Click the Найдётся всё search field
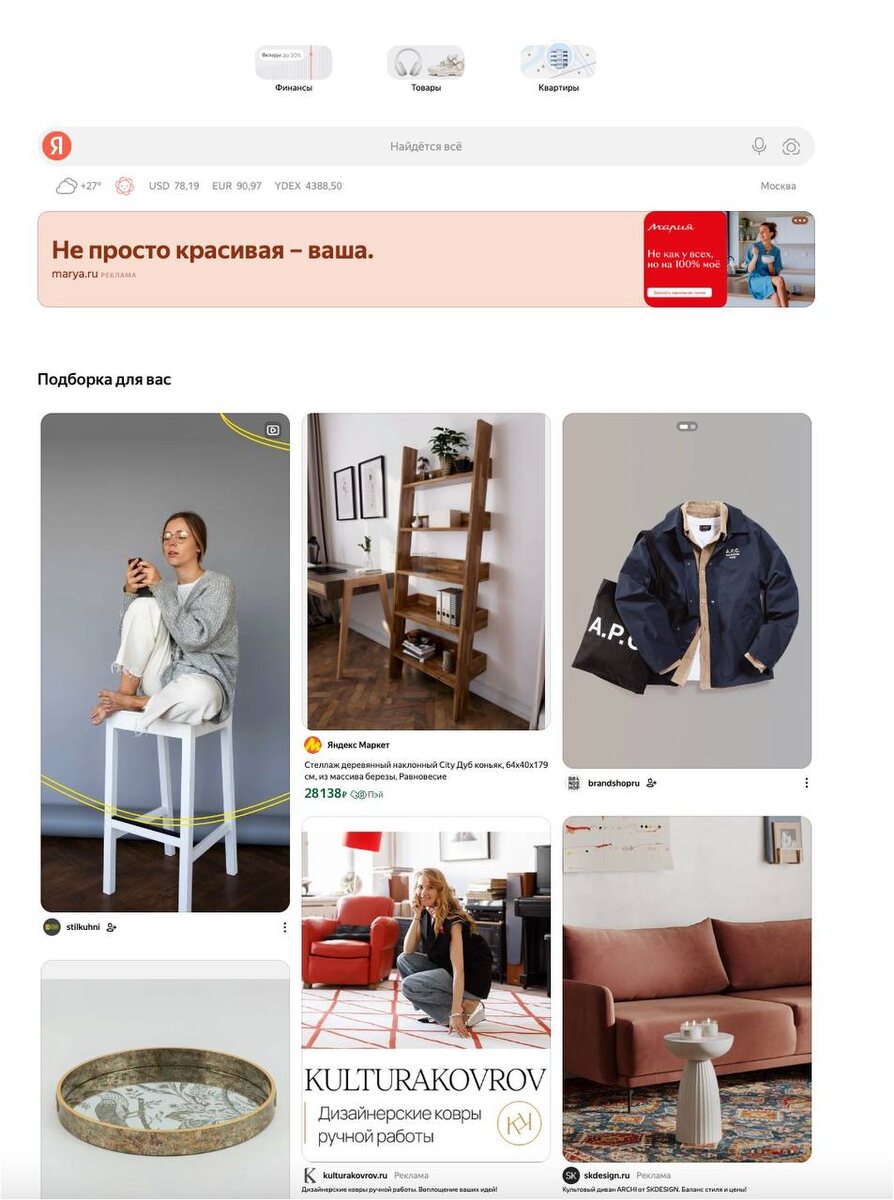This screenshot has height=1200, width=894. 426,146
